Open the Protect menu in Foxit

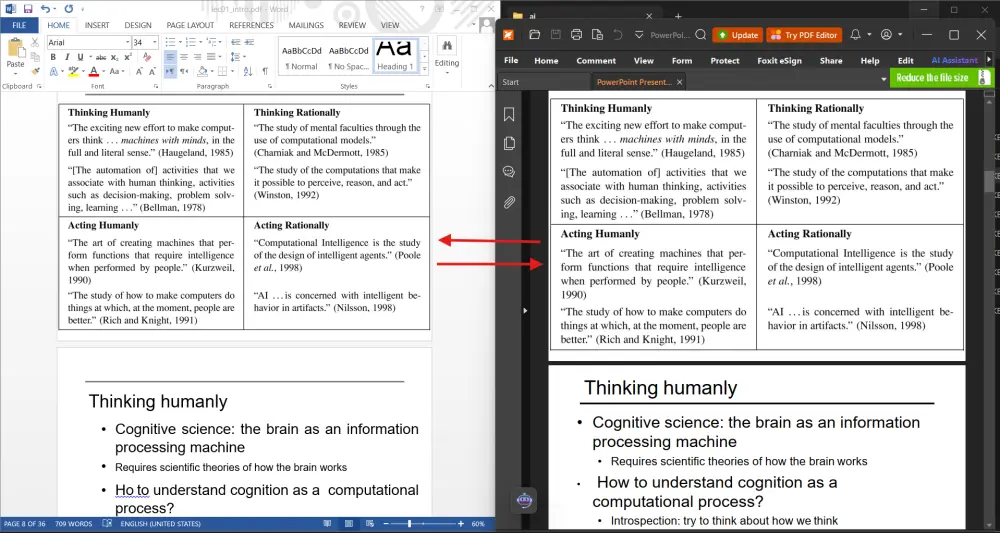coord(724,61)
